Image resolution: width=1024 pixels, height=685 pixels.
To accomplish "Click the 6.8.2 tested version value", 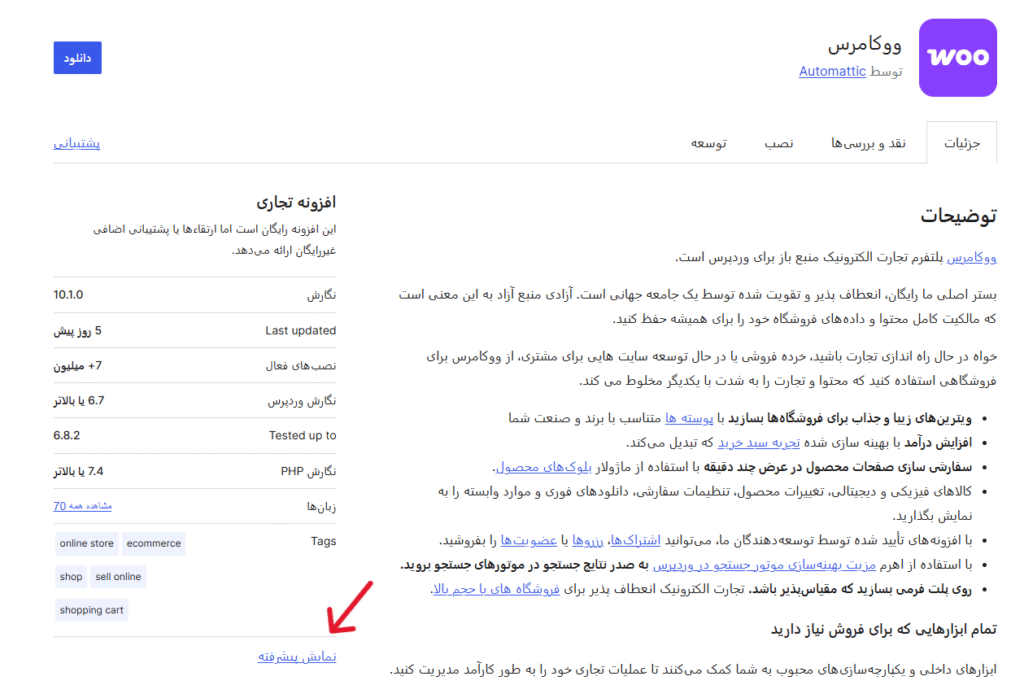I will [x=67, y=436].
